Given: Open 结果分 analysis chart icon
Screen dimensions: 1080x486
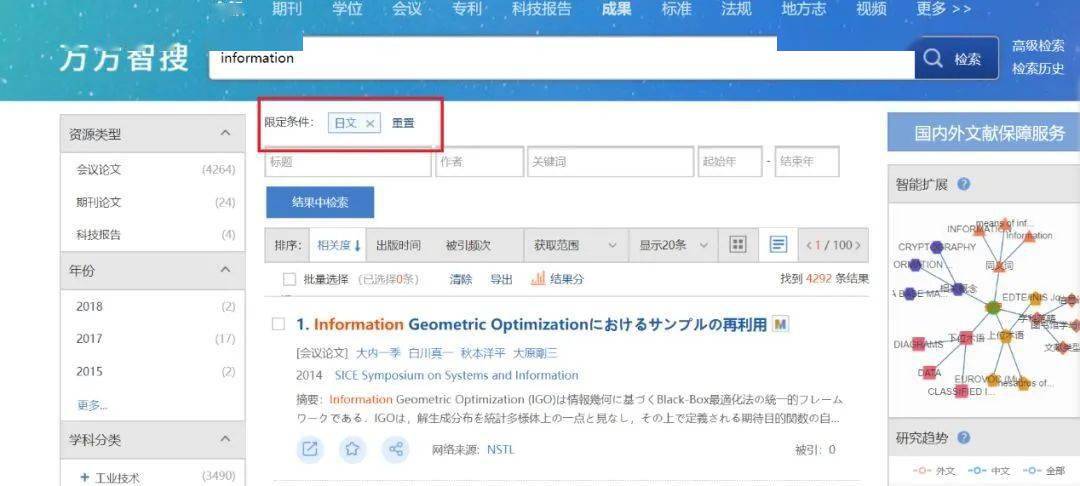Looking at the screenshot, I should tap(538, 279).
